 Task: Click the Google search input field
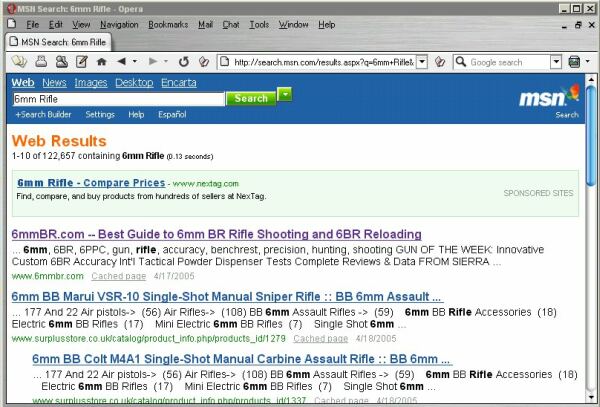(x=509, y=62)
